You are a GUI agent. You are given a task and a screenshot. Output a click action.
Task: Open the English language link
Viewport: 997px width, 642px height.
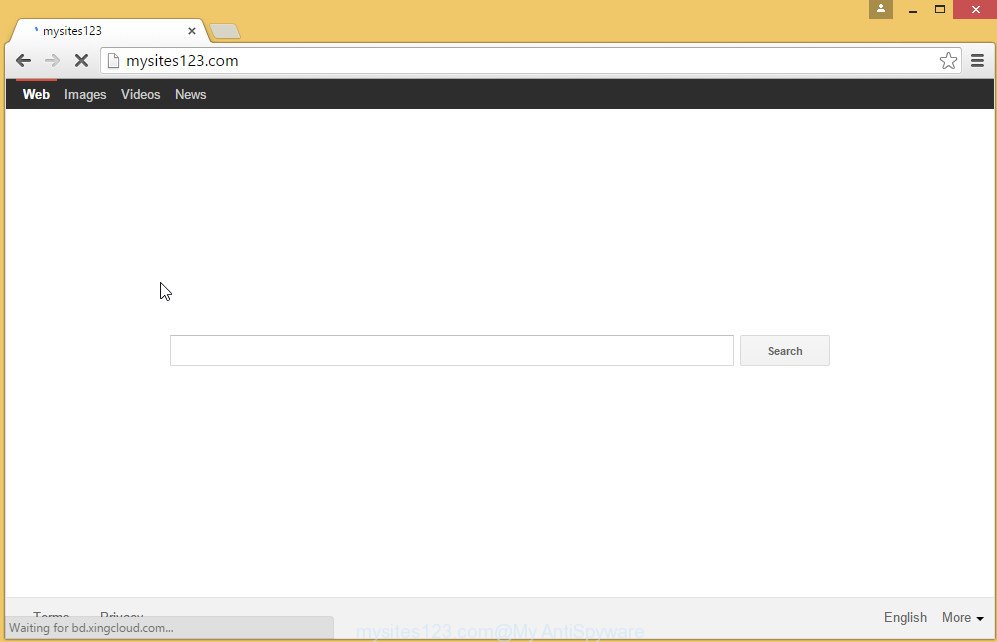point(905,618)
